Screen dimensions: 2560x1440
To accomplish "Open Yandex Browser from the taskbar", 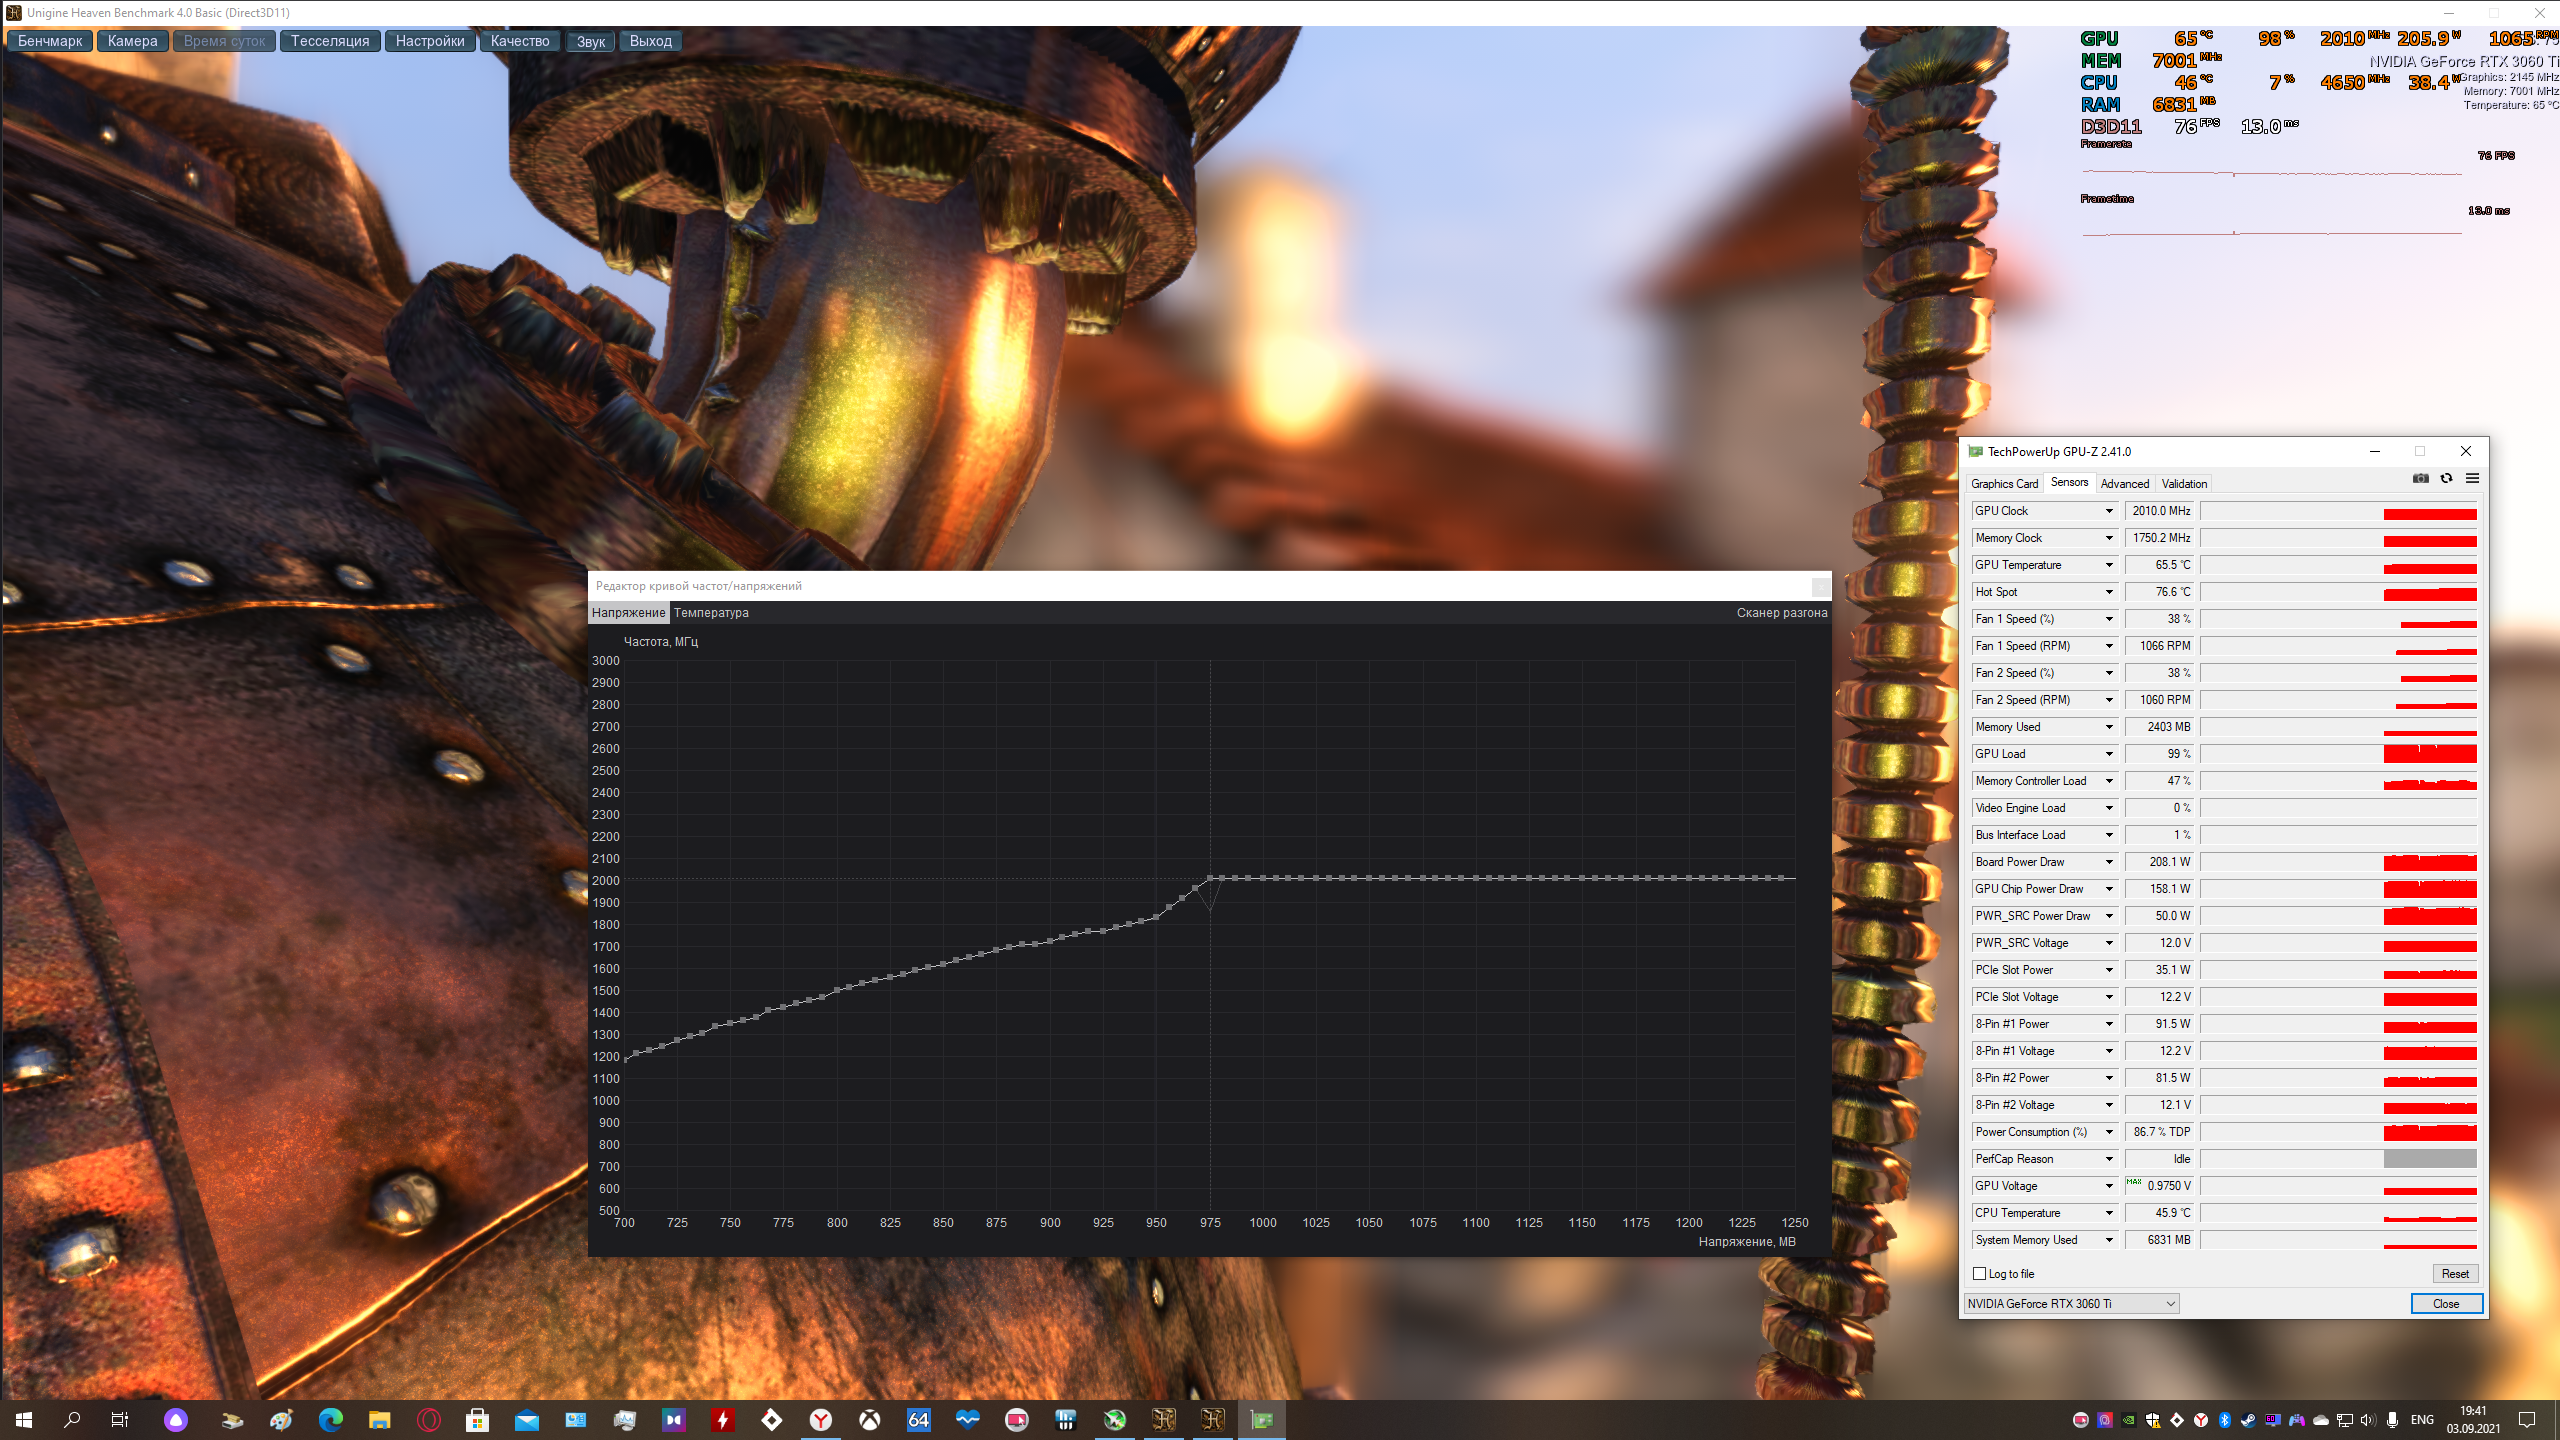I will pos(821,1420).
